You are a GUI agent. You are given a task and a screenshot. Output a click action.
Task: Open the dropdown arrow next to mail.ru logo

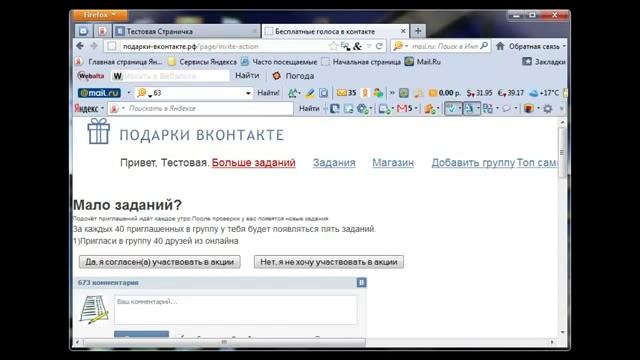pos(129,93)
